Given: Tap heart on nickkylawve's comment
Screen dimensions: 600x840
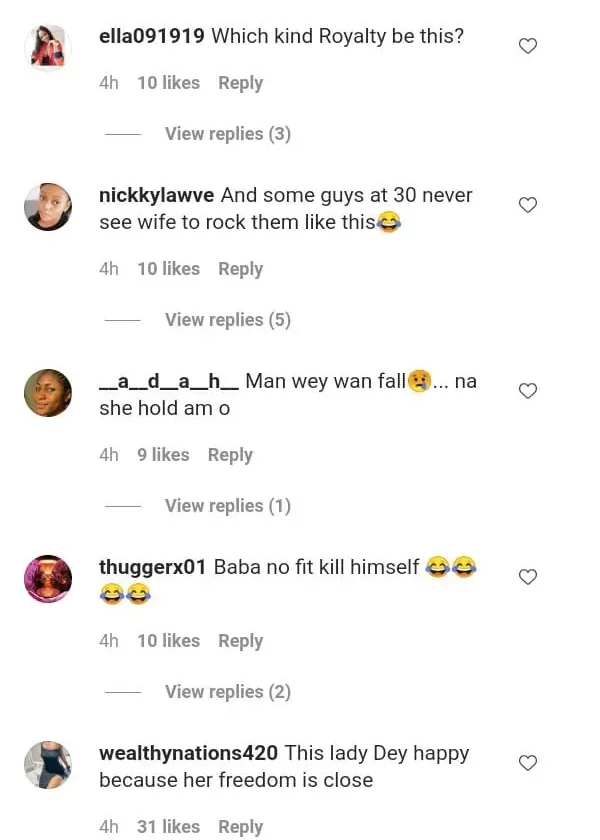Looking at the screenshot, I should point(528,205).
